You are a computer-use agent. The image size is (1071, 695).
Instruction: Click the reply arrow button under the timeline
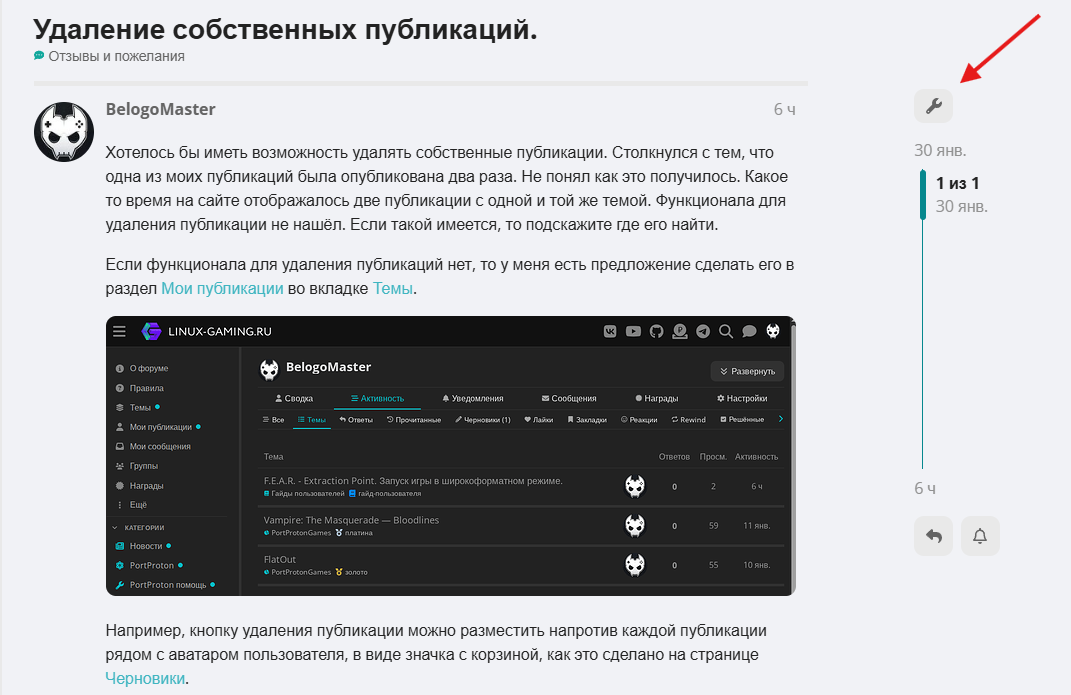point(933,536)
